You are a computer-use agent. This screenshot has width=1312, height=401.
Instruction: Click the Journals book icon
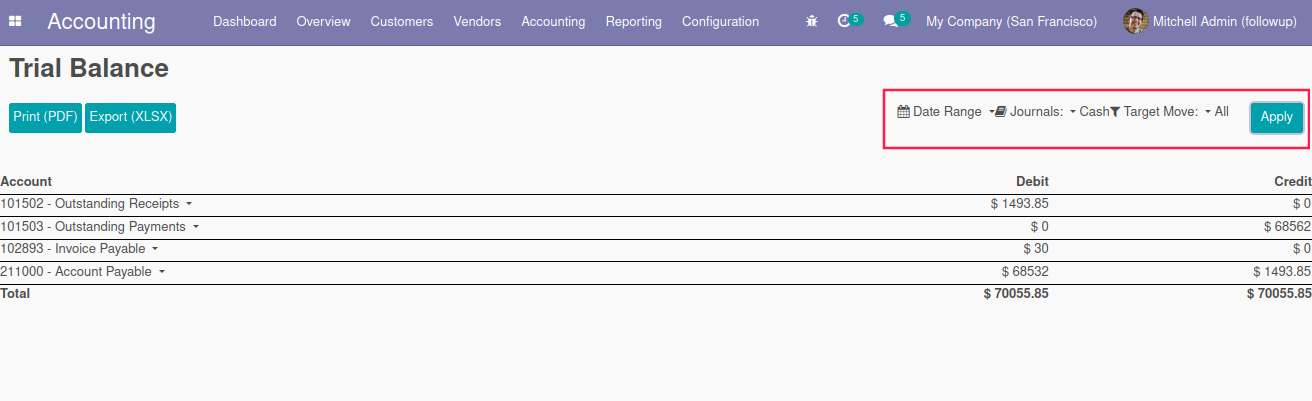pyautogui.click(x=1001, y=112)
